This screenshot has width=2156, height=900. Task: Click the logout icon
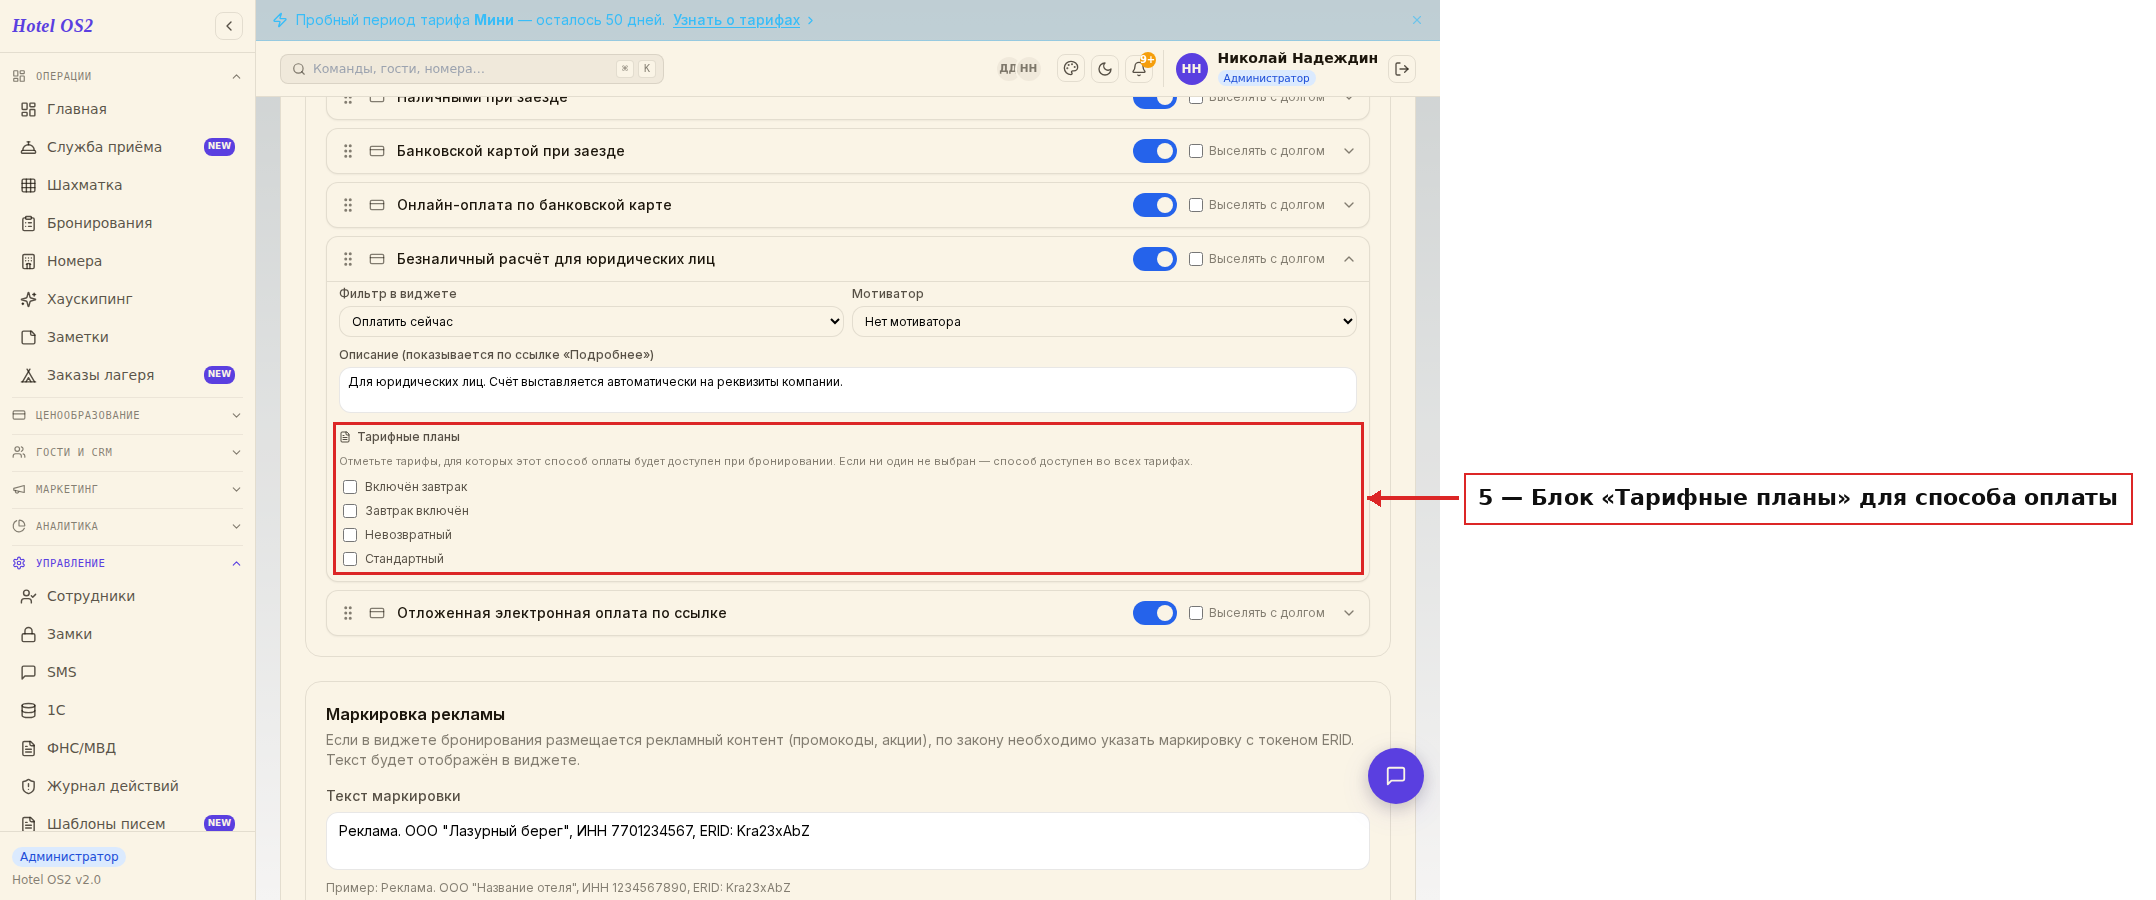click(1402, 69)
